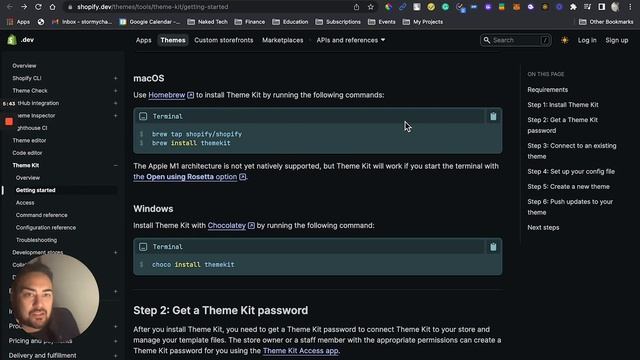Click the red recording stop button
The image size is (640, 360).
(x=9, y=121)
